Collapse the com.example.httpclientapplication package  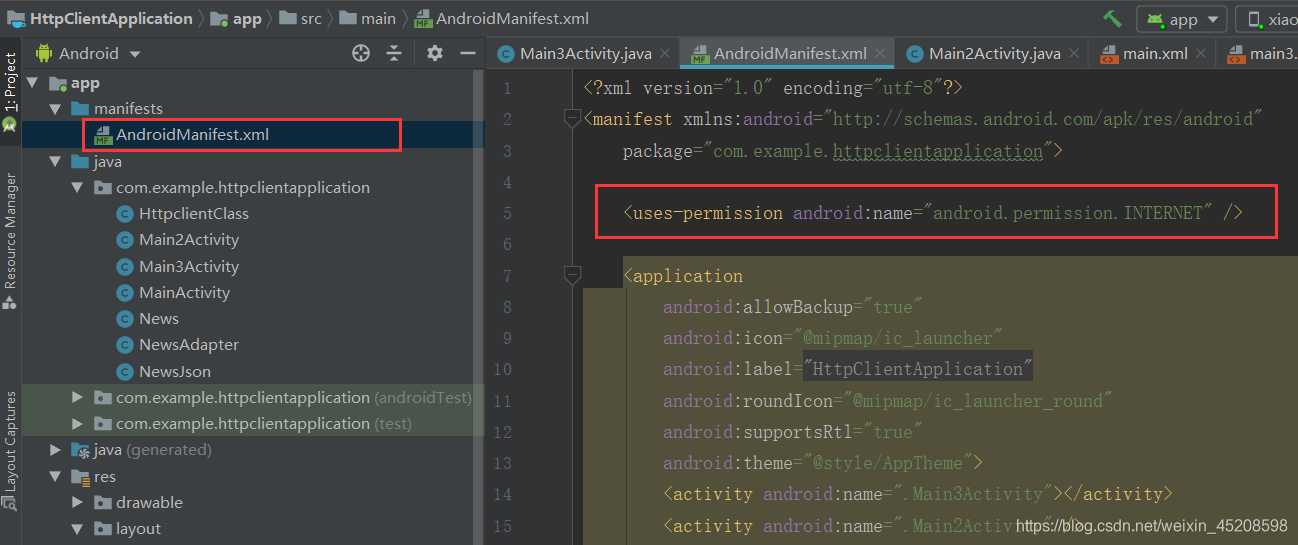pyautogui.click(x=78, y=187)
